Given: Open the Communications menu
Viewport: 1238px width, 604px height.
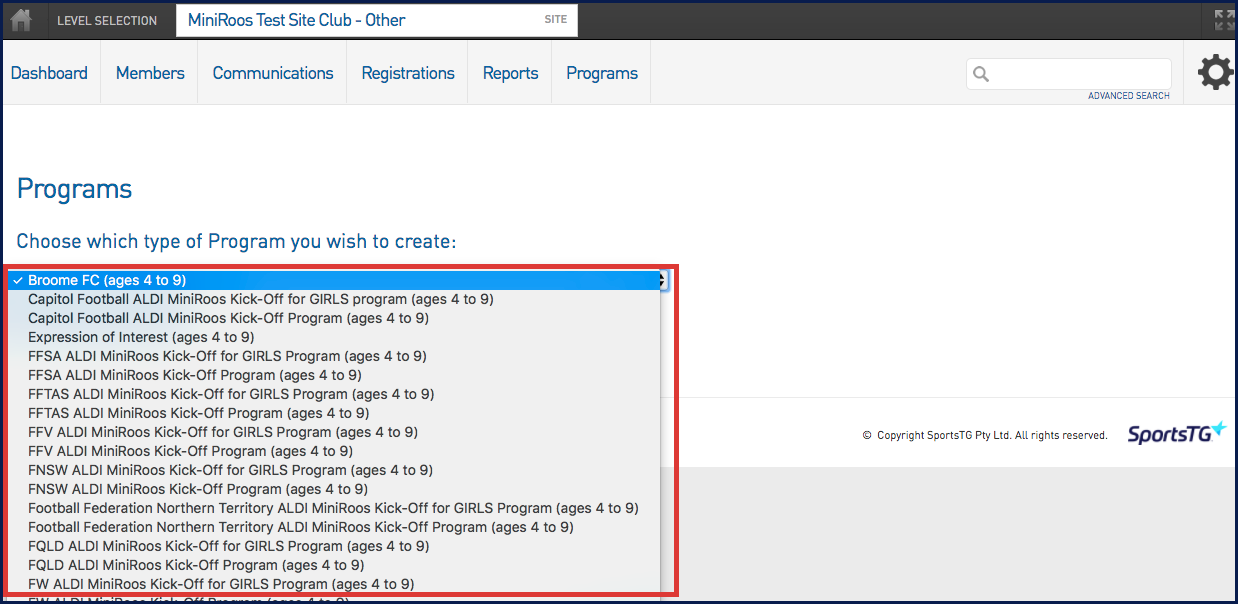Looking at the screenshot, I should [273, 73].
